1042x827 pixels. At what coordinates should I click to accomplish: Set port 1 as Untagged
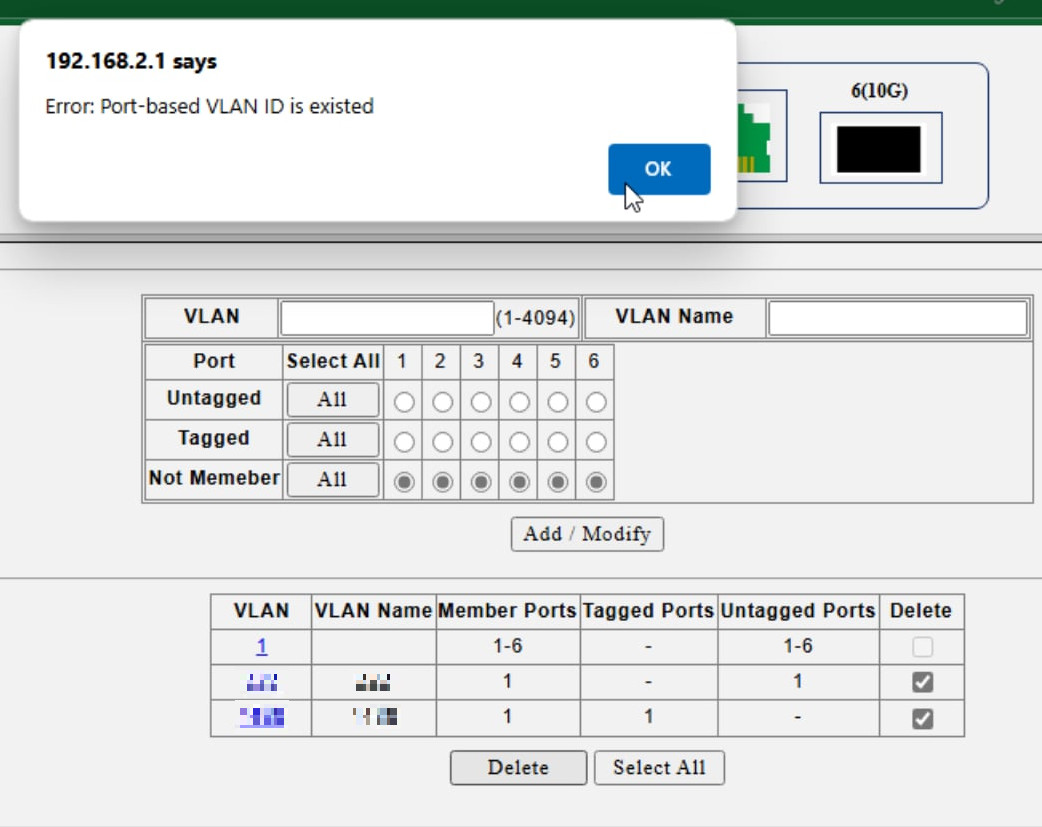(x=404, y=402)
